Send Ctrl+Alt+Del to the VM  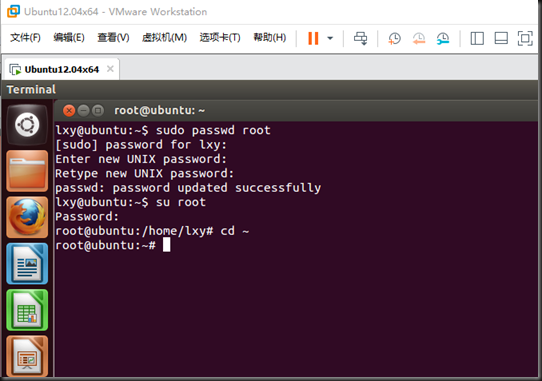361,38
